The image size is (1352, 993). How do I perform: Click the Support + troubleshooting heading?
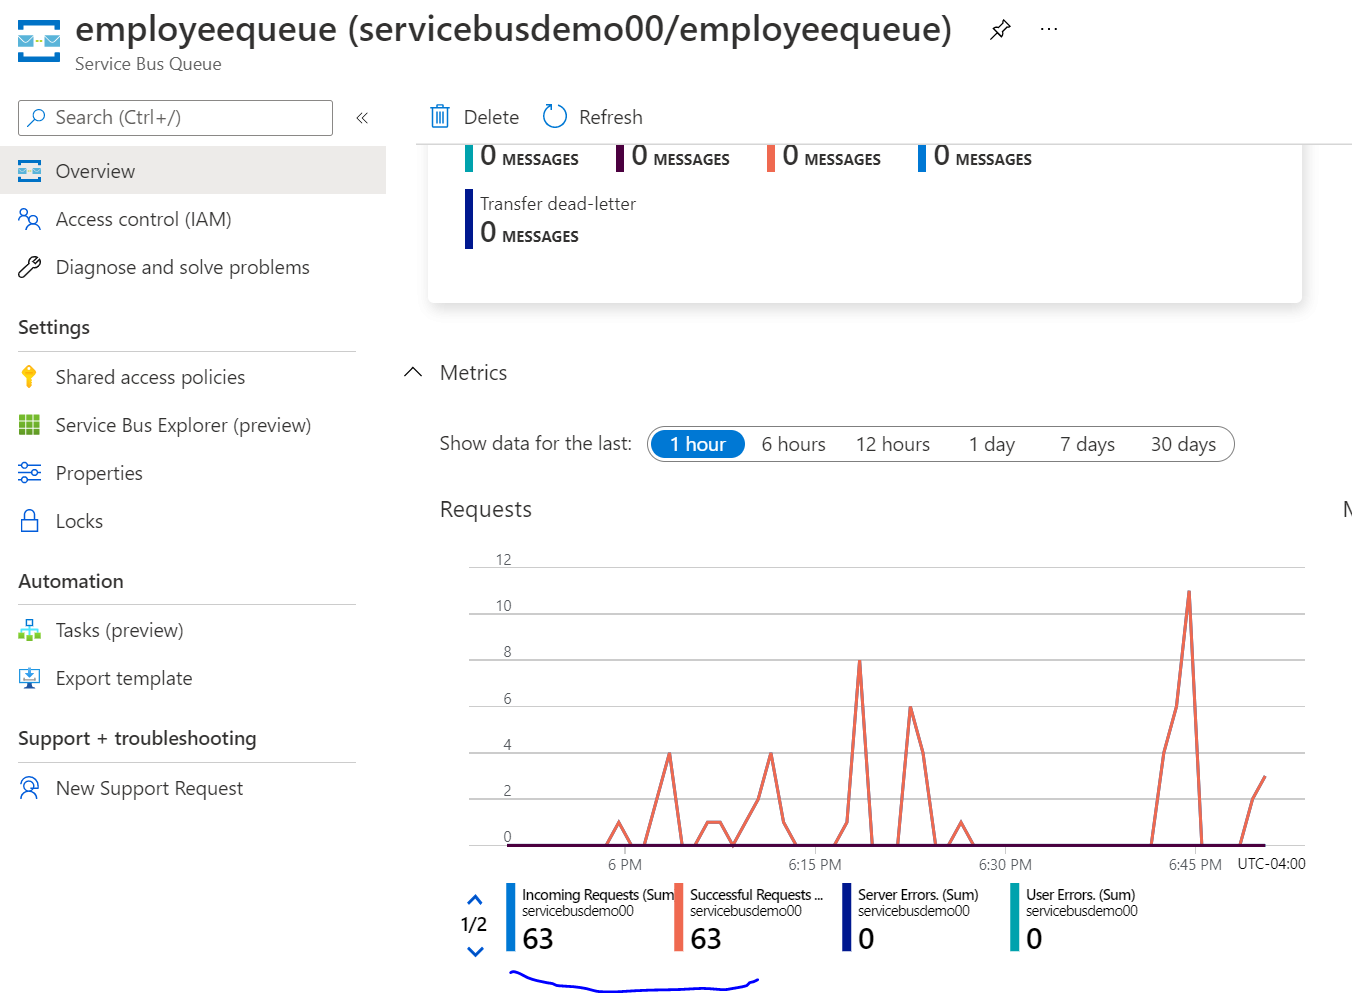pyautogui.click(x=137, y=738)
